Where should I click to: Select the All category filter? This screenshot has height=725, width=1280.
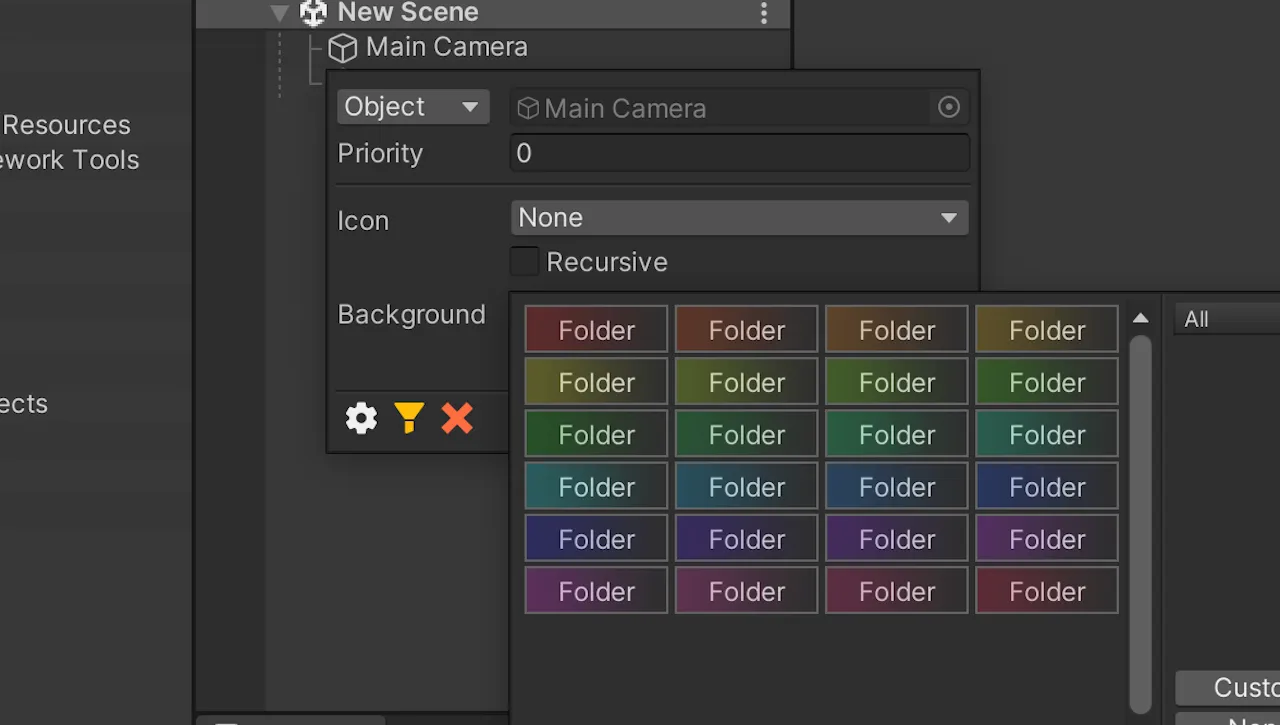tap(1227, 319)
